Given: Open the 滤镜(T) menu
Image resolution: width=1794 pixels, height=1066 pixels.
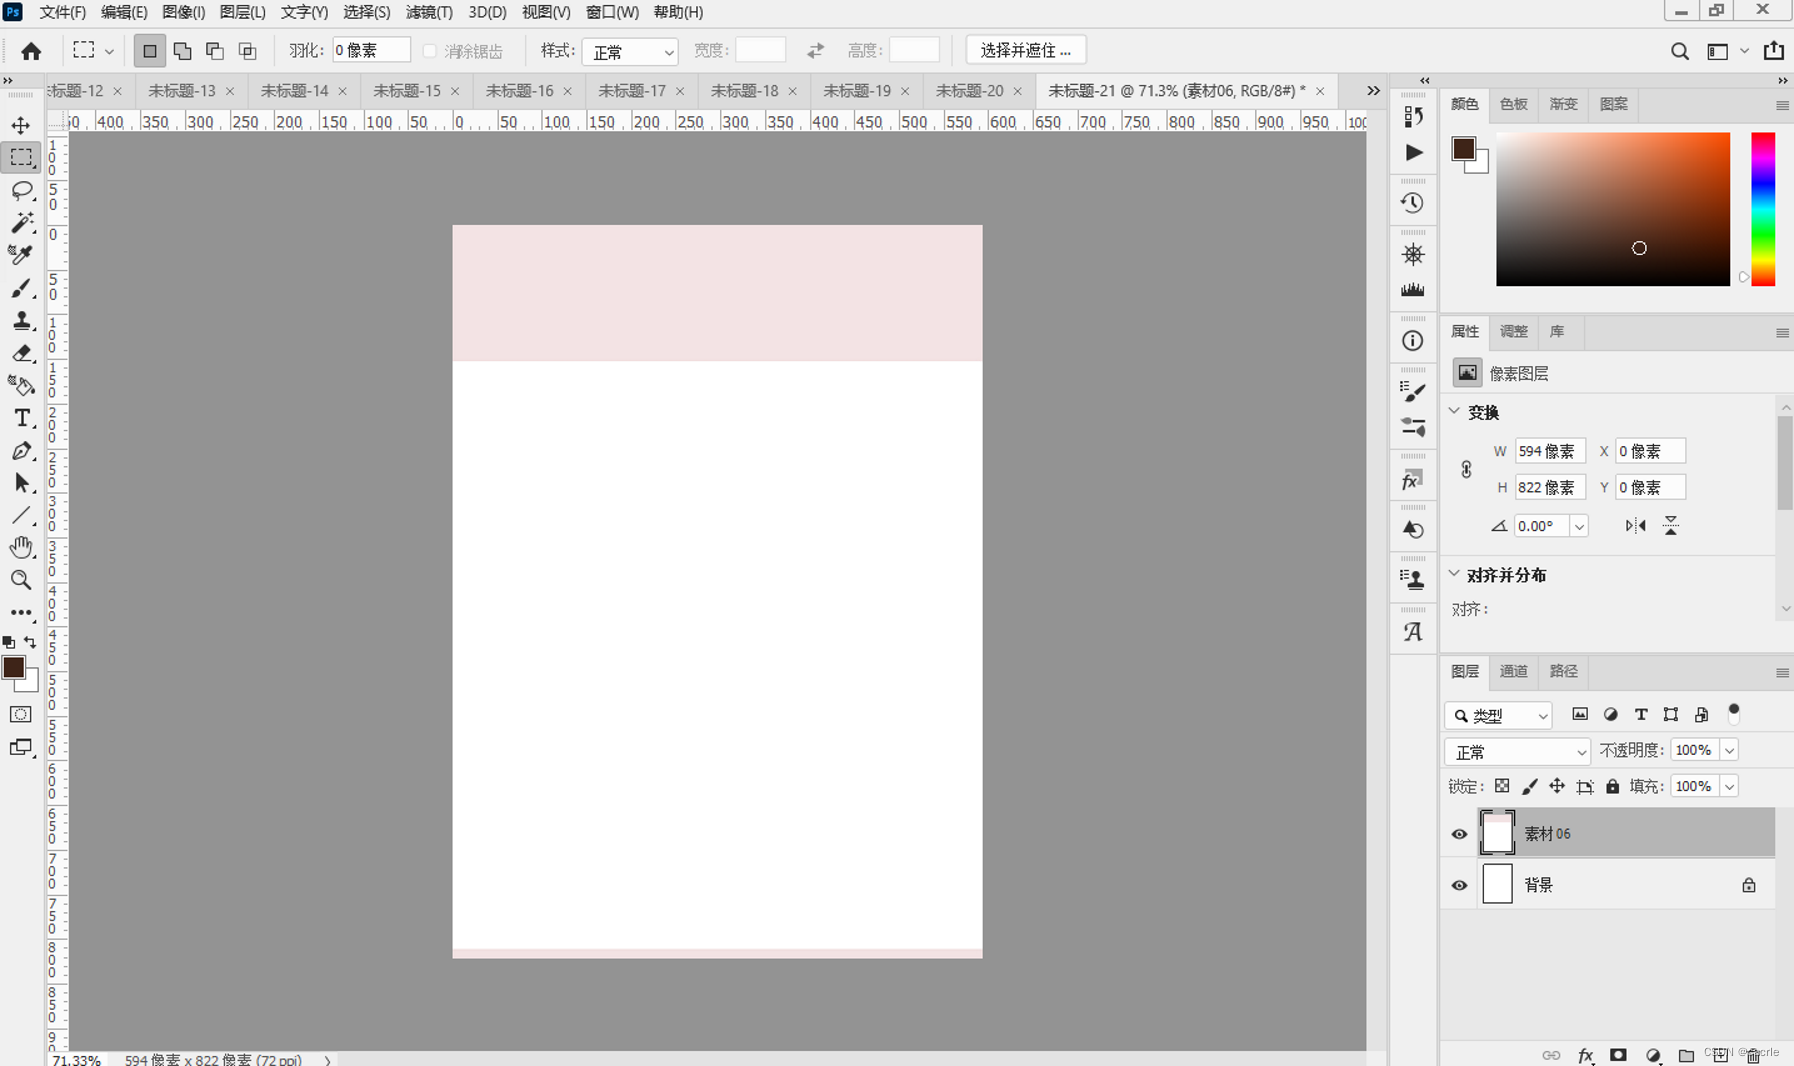Looking at the screenshot, I should [x=429, y=12].
